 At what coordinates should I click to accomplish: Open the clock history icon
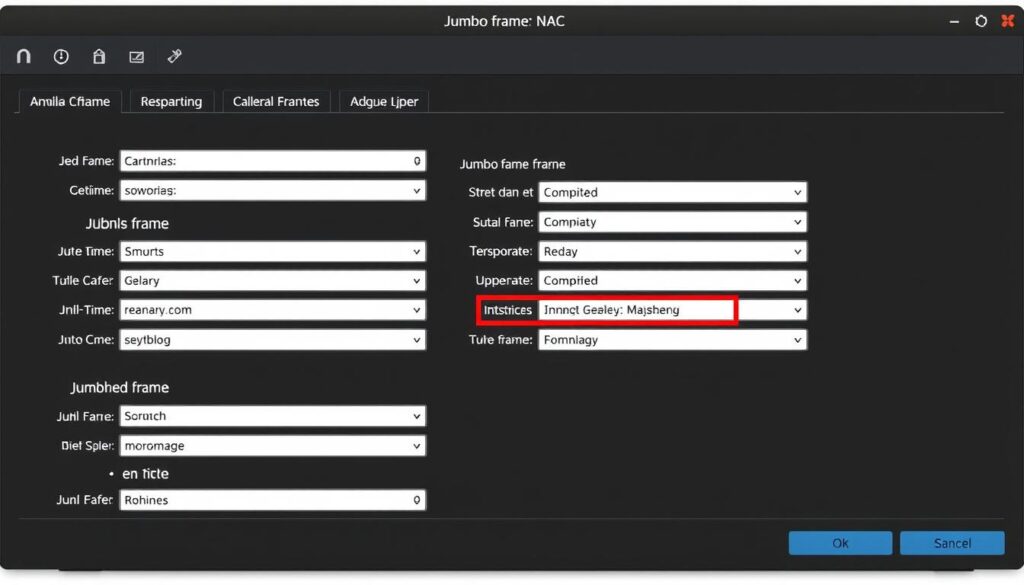click(61, 56)
